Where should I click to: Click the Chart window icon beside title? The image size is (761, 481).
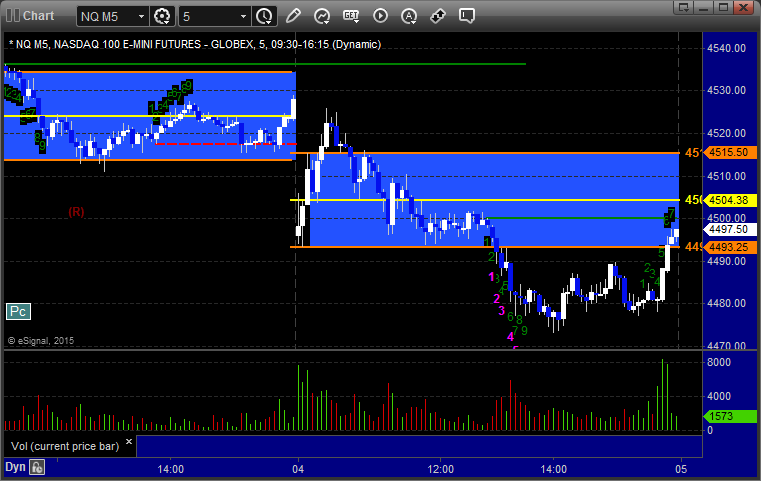pyautogui.click(x=13, y=16)
